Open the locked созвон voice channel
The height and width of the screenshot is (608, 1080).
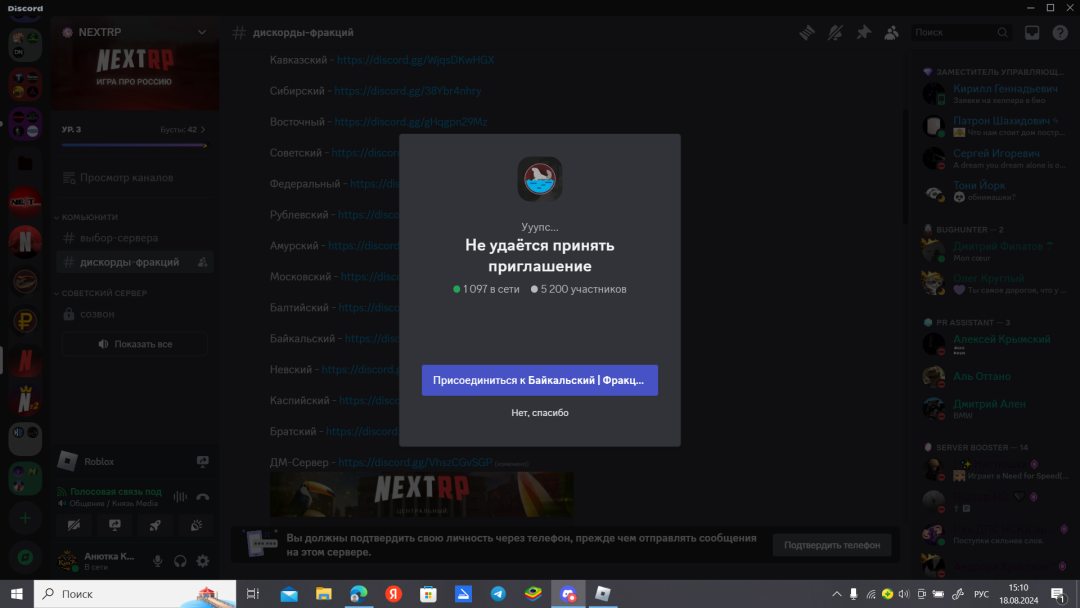(x=135, y=314)
